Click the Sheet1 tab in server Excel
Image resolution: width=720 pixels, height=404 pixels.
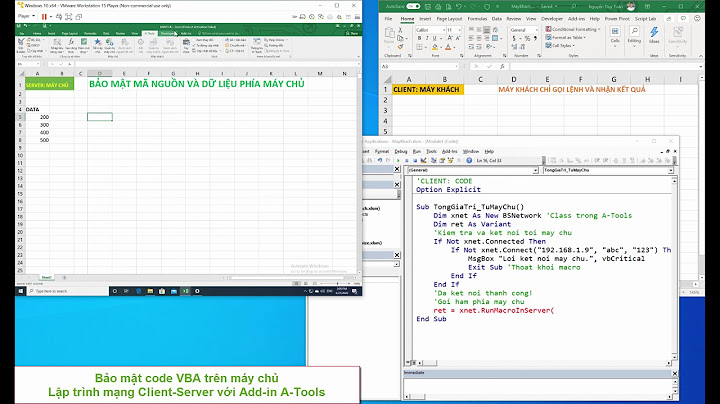tap(46, 277)
